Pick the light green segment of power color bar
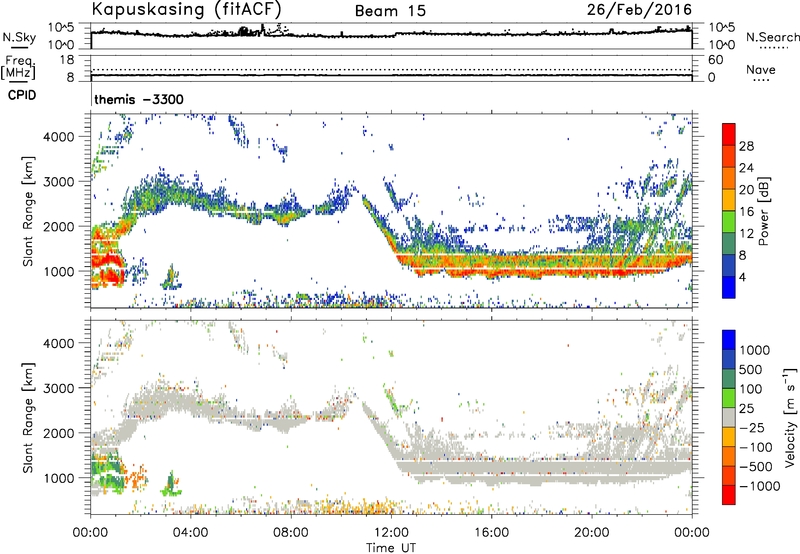The height and width of the screenshot is (554, 800). [729, 221]
